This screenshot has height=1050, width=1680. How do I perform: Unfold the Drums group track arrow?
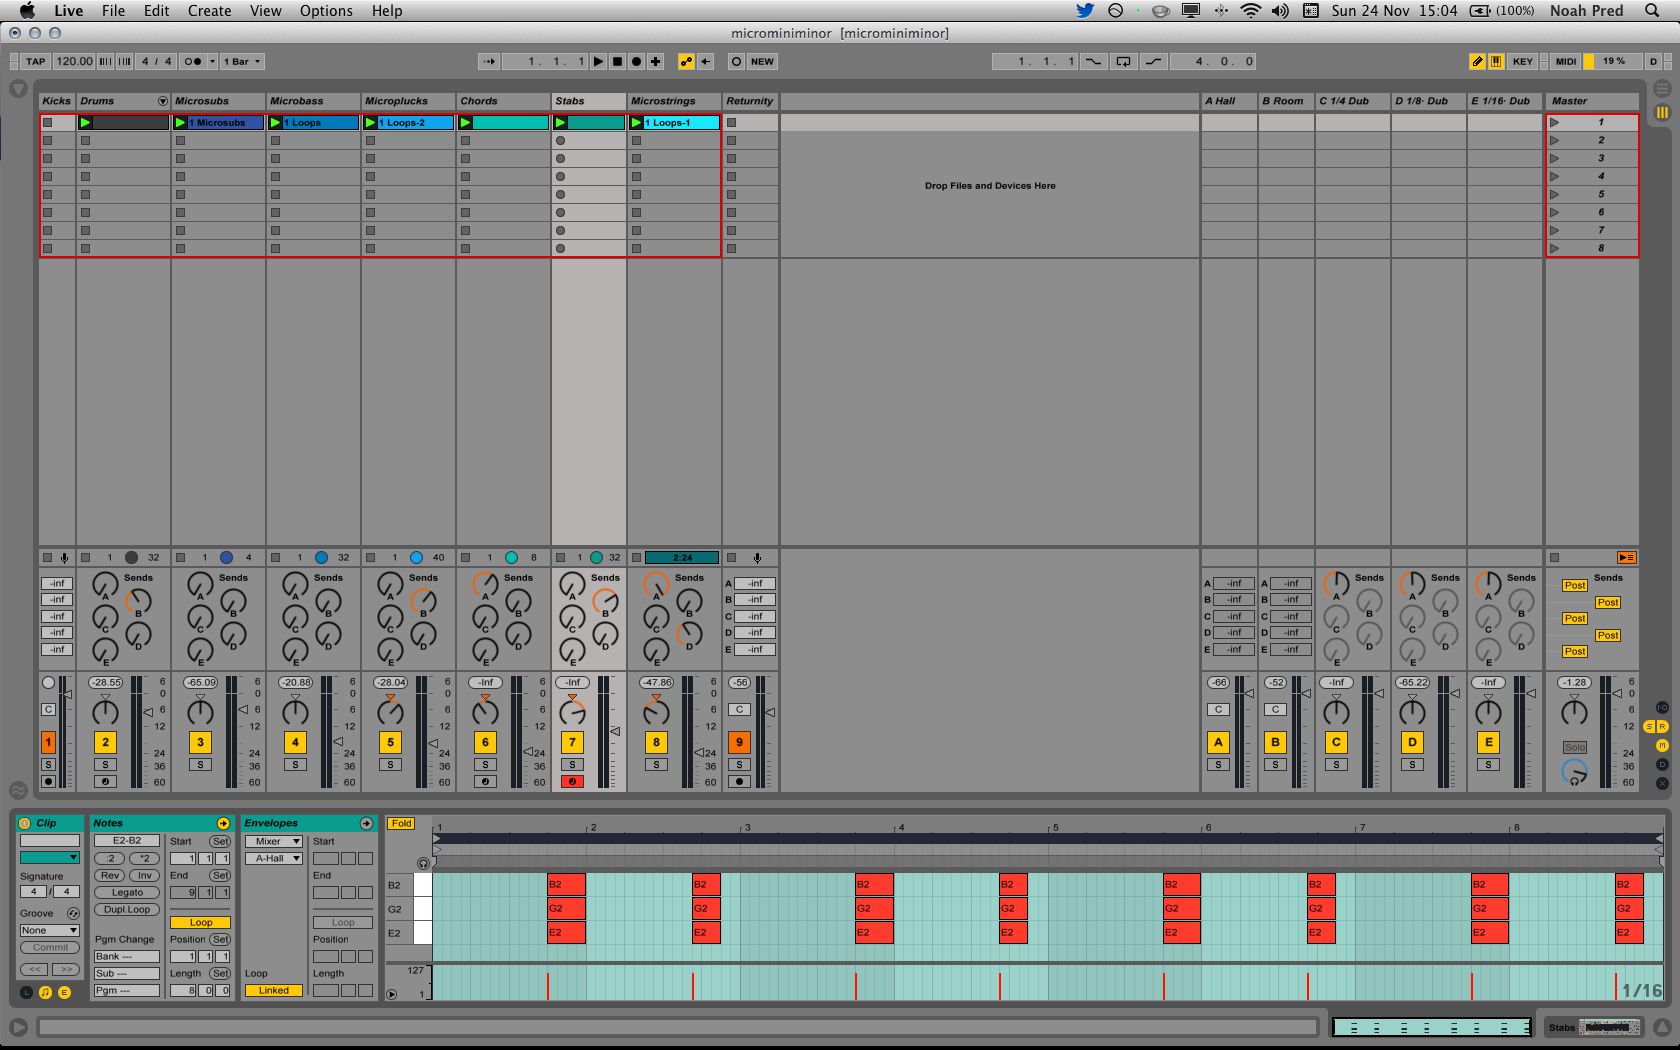(x=162, y=101)
